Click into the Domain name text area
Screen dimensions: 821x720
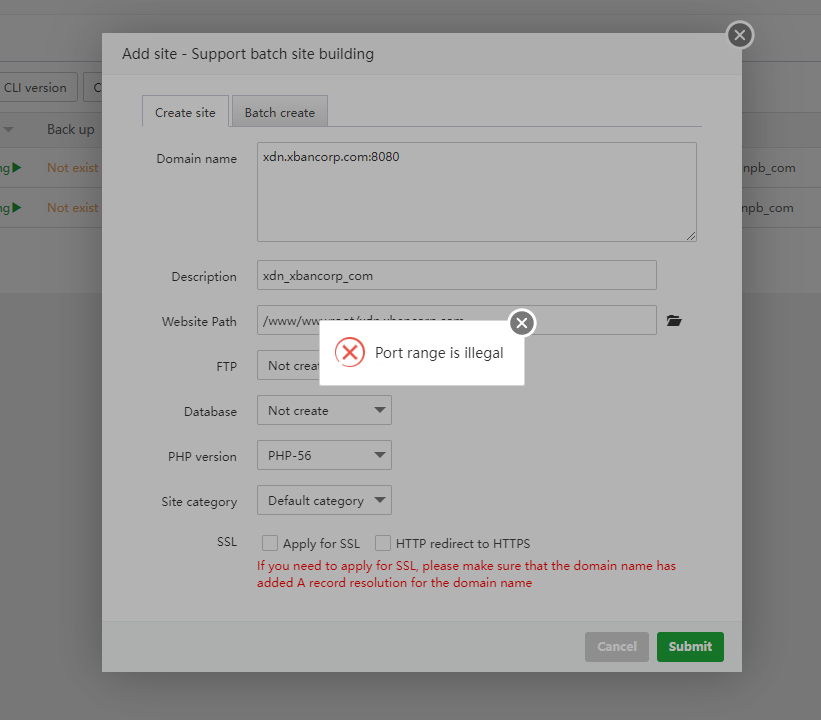coord(476,192)
